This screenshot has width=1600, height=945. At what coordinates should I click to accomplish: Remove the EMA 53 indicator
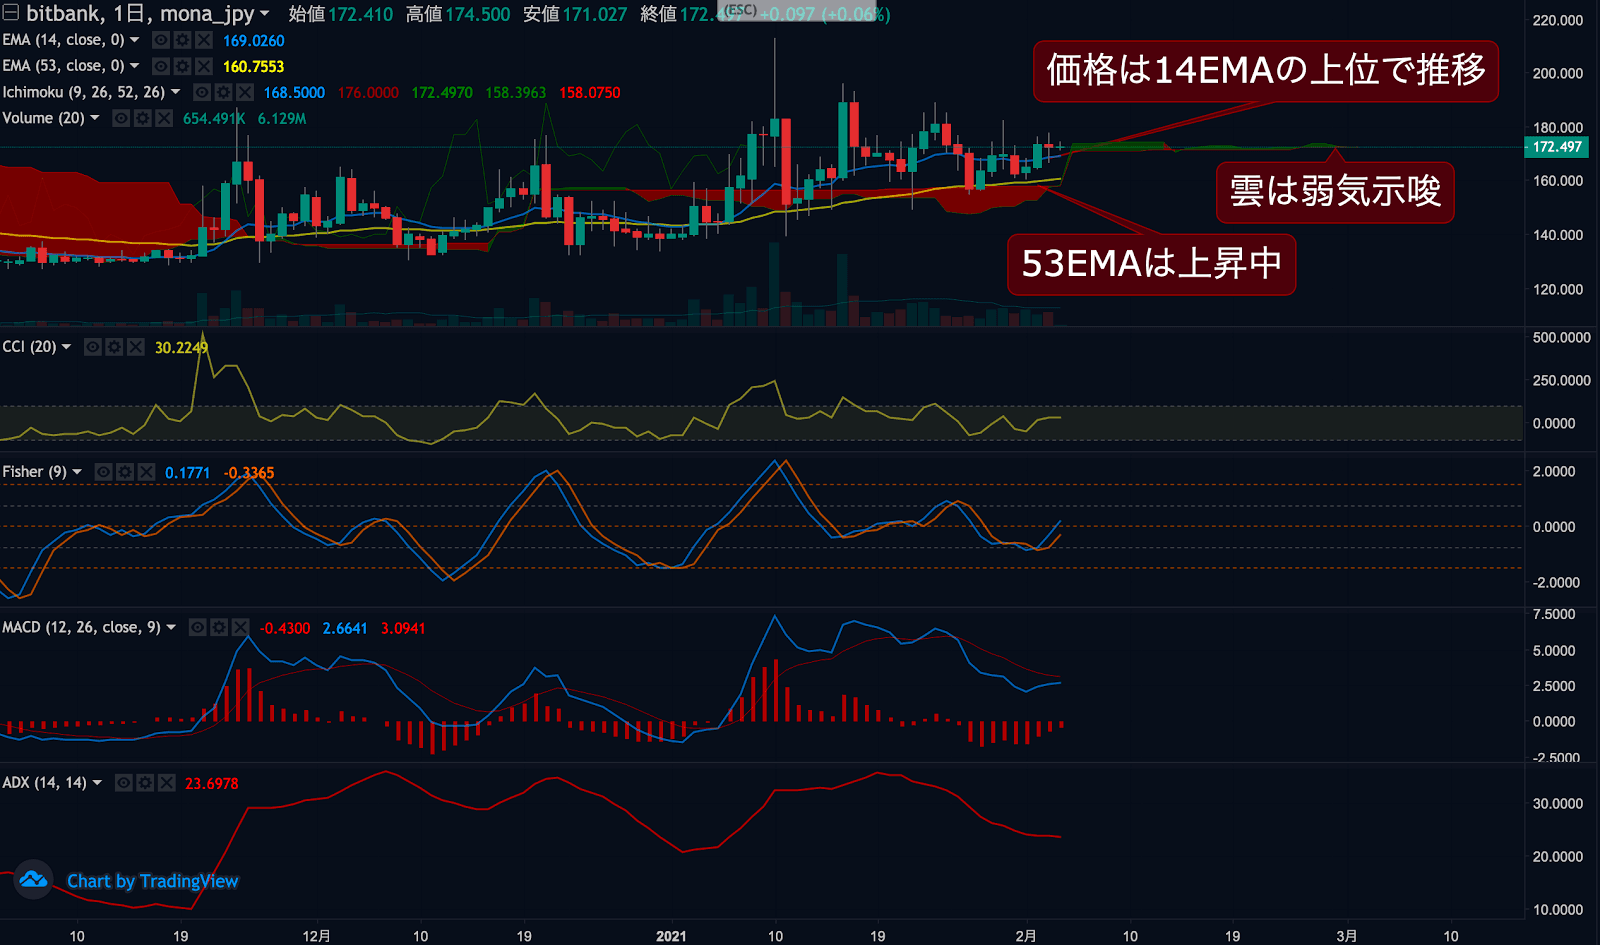click(204, 66)
